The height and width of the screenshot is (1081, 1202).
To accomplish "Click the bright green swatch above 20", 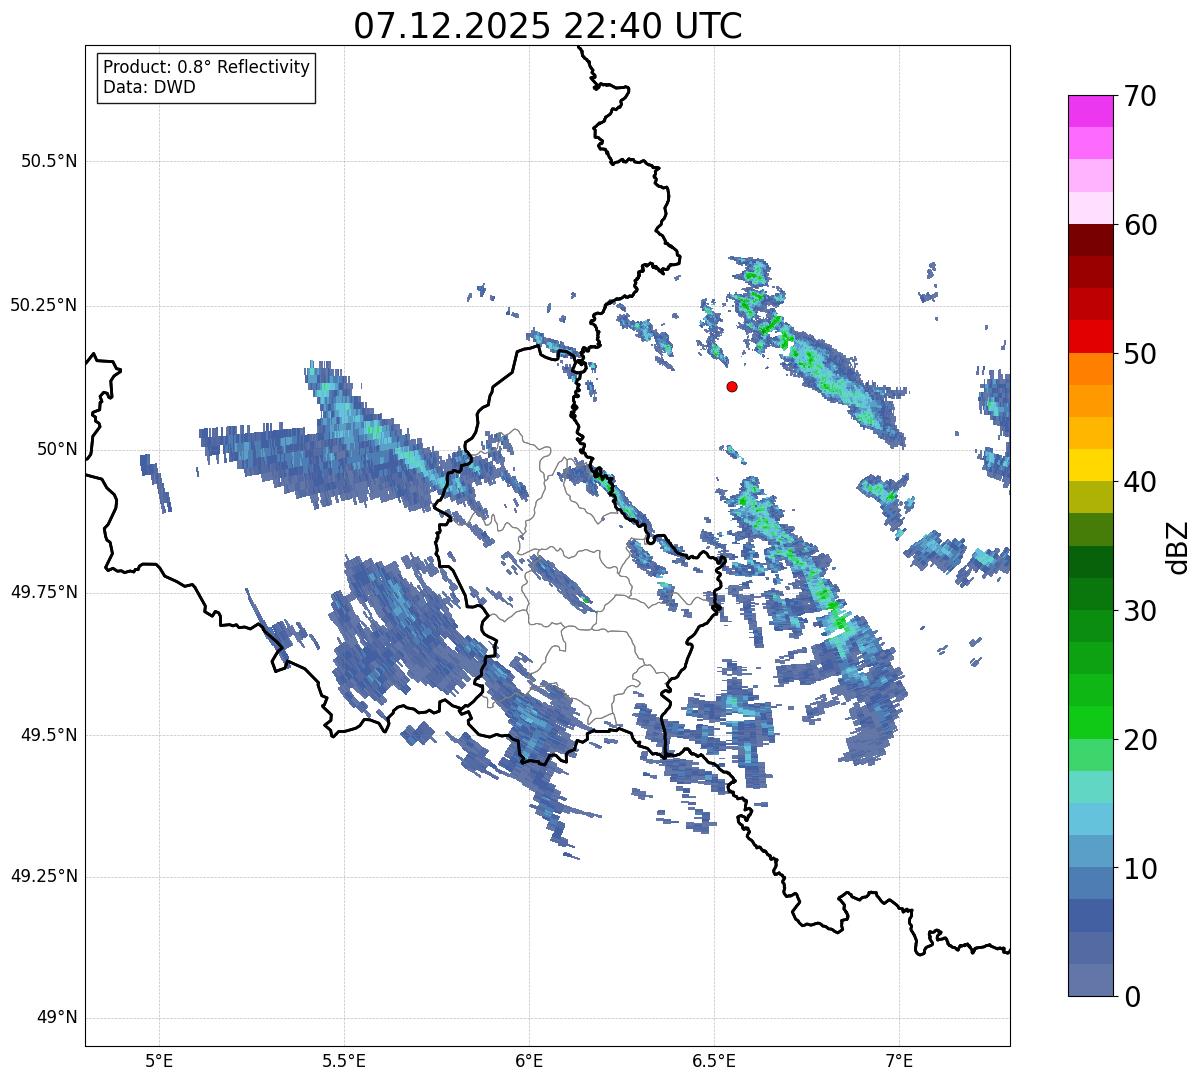I will (1090, 723).
